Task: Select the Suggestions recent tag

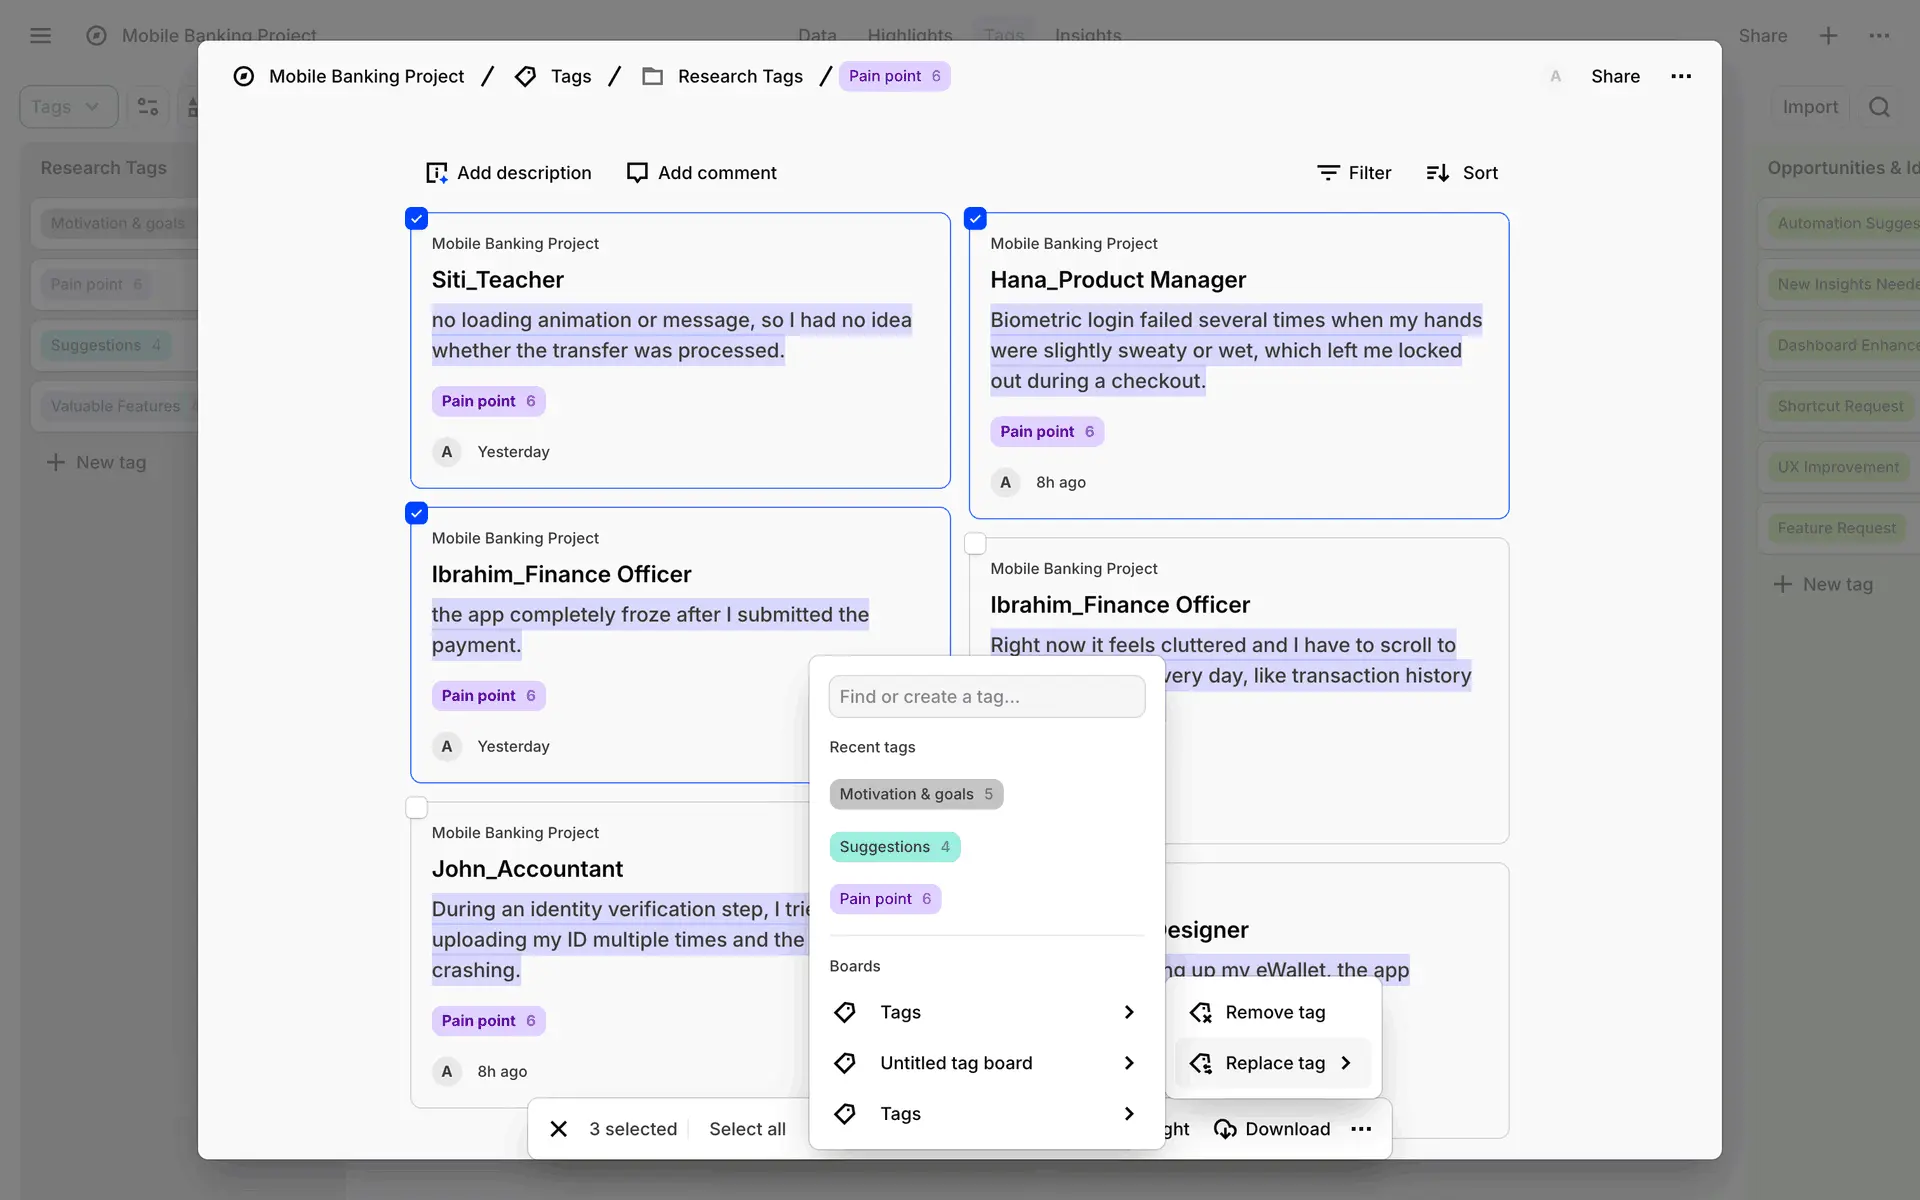Action: (894, 847)
